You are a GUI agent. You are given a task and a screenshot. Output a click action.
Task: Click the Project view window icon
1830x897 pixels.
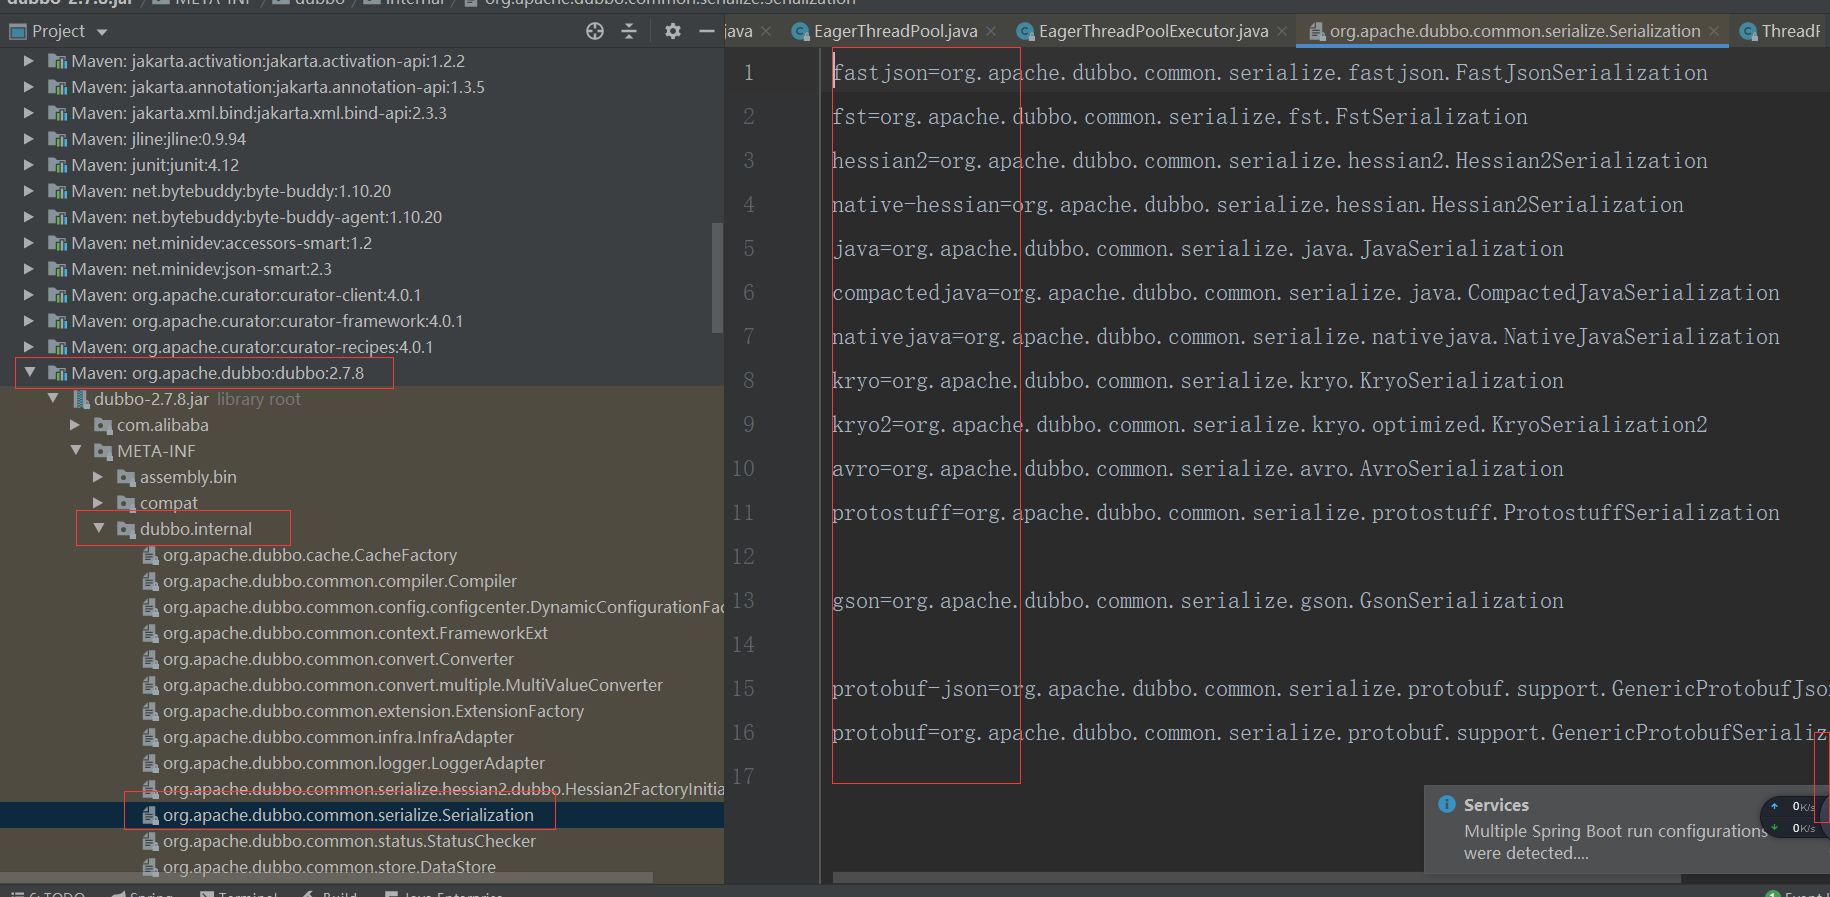17,32
